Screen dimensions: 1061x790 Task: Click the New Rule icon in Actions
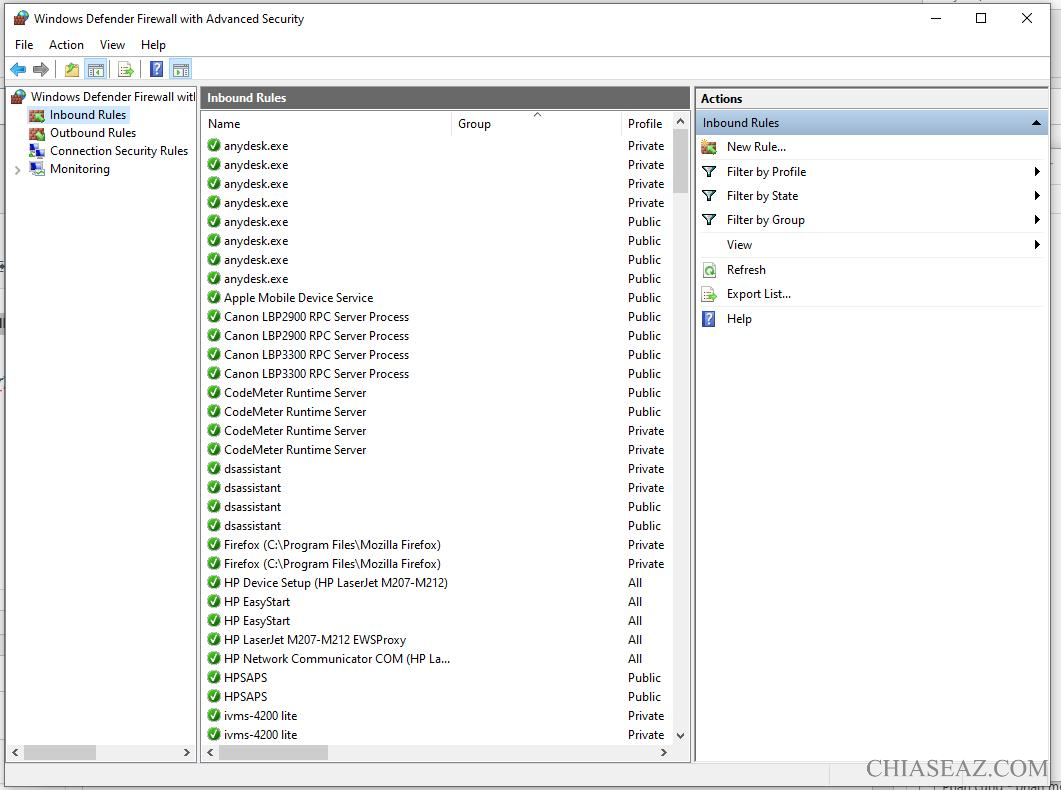click(709, 147)
